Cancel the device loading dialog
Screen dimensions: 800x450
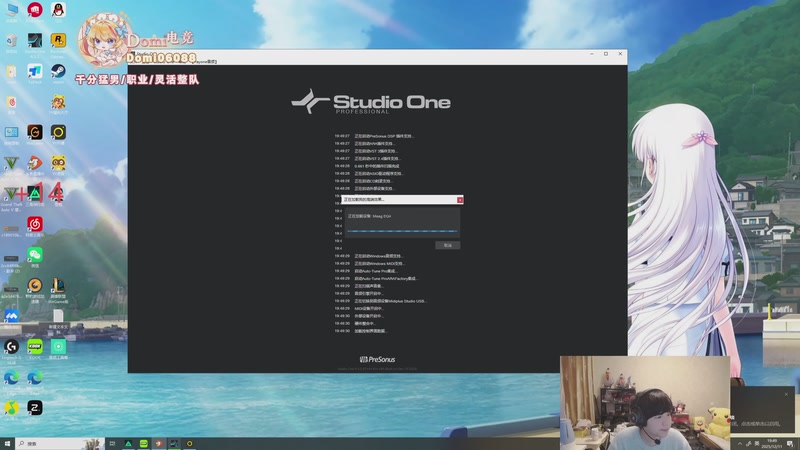point(447,245)
